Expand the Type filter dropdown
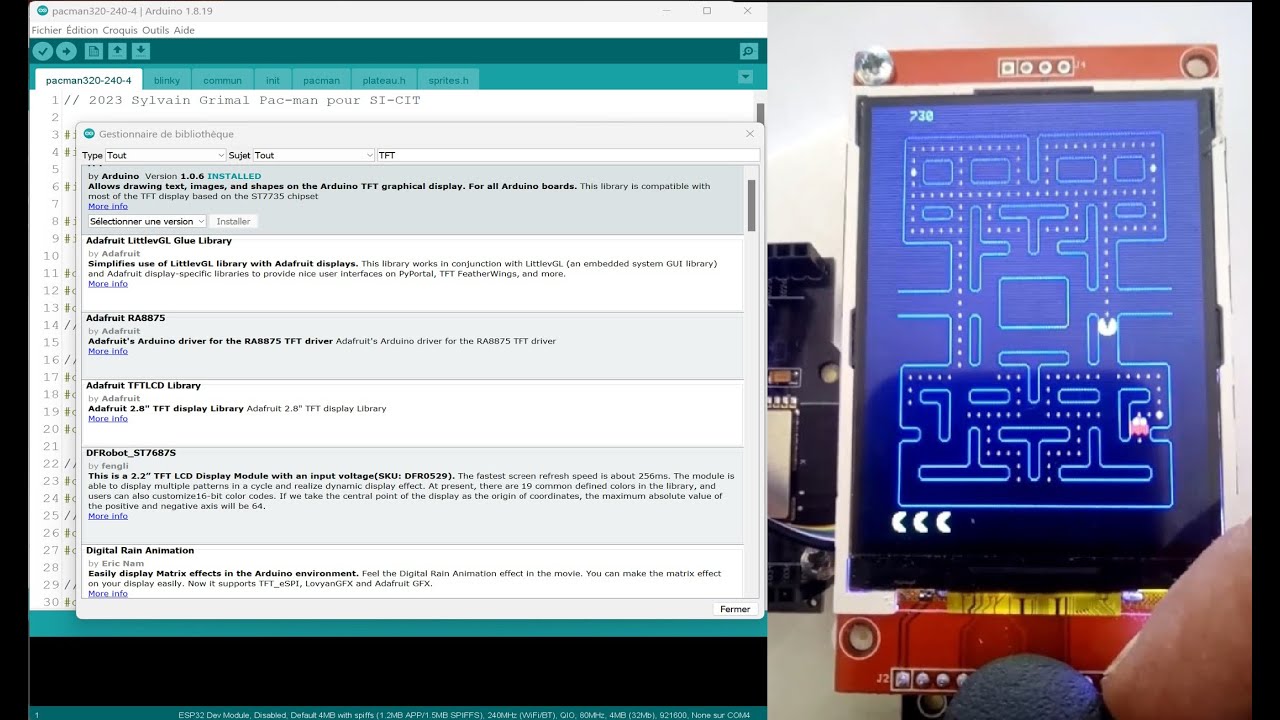 pyautogui.click(x=166, y=155)
